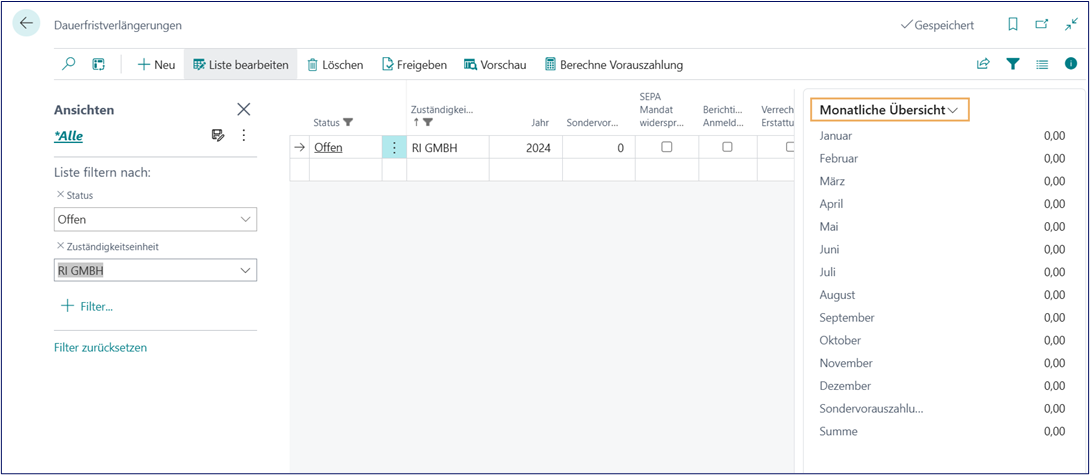1090x475 pixels.
Task: Open page in new window icon
Action: pos(1042,24)
